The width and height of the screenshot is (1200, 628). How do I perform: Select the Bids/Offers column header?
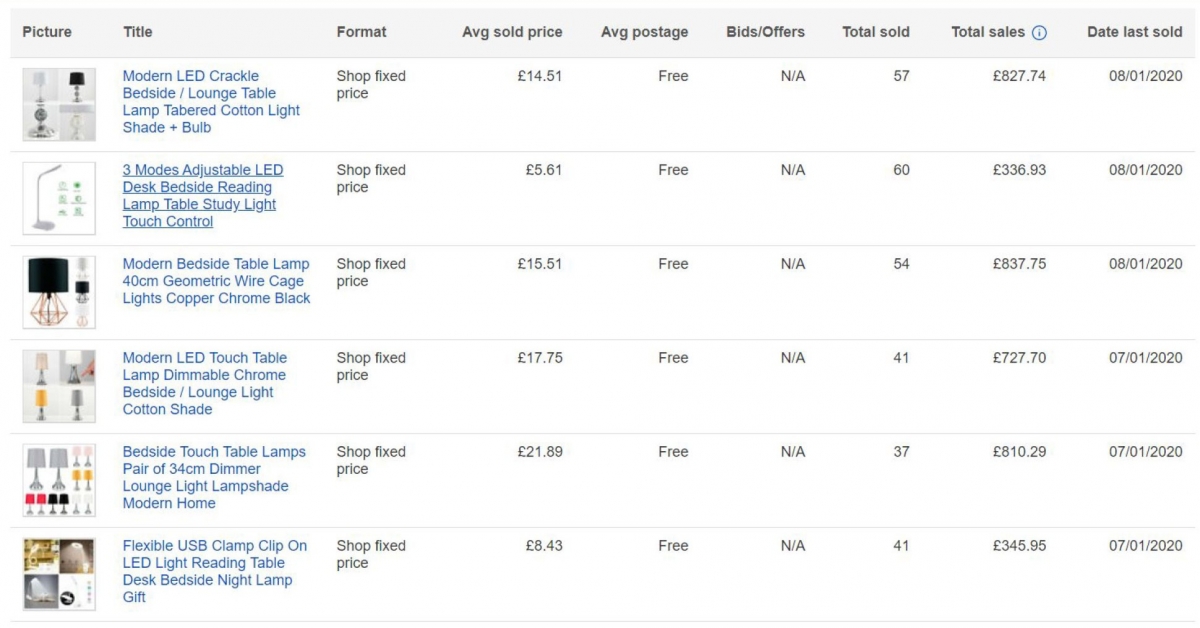[x=765, y=32]
